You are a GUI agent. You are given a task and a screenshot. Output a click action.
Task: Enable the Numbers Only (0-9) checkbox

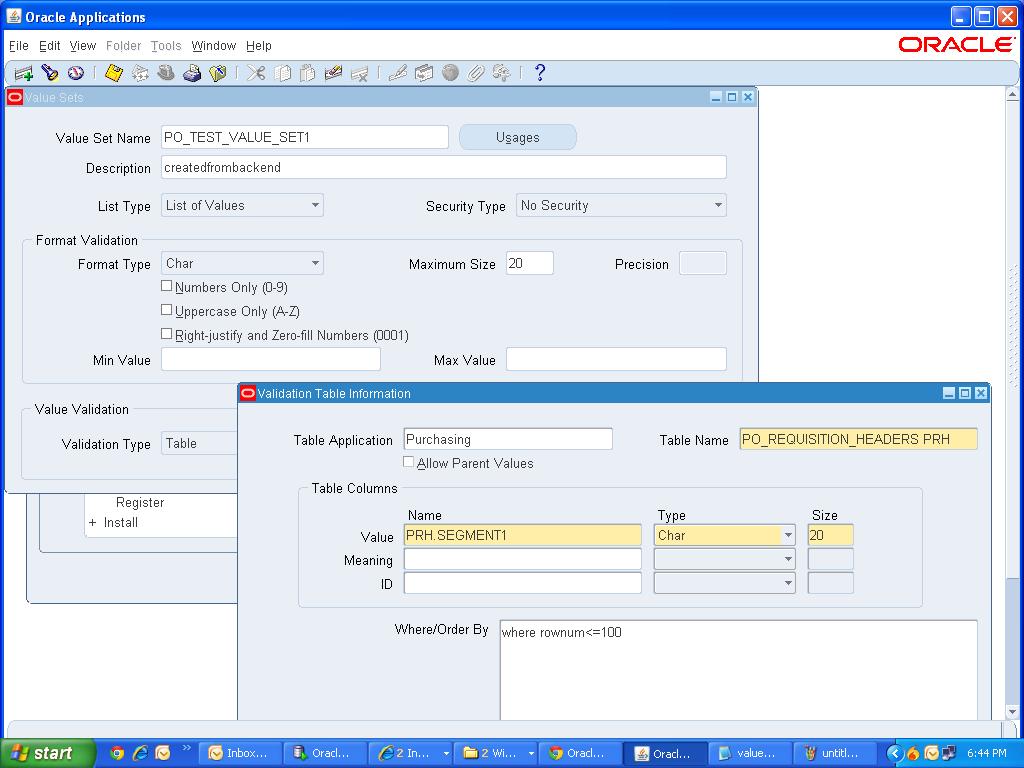tap(167, 285)
